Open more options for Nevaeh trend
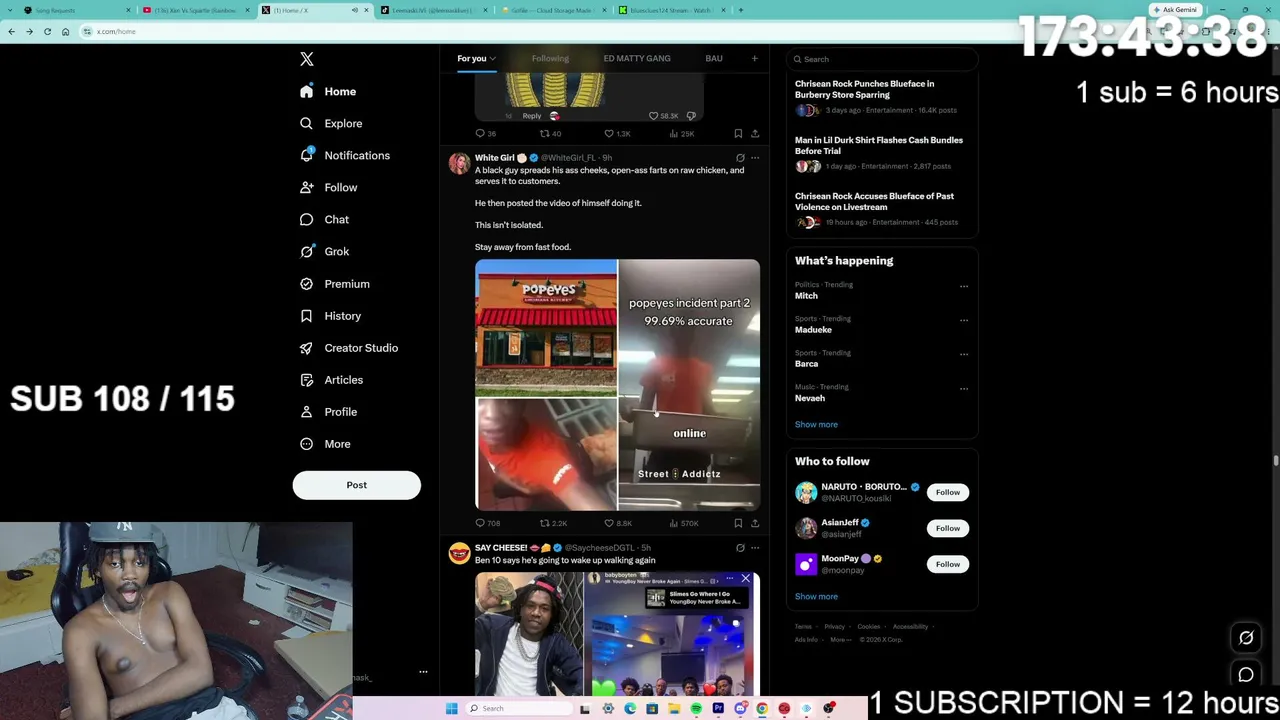Image resolution: width=1280 pixels, height=720 pixels. tap(964, 388)
